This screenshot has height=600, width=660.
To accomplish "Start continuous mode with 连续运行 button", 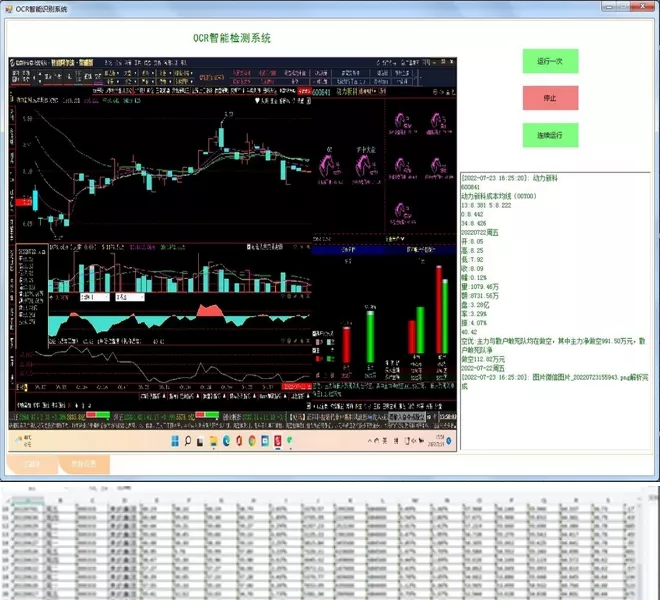I will point(550,135).
